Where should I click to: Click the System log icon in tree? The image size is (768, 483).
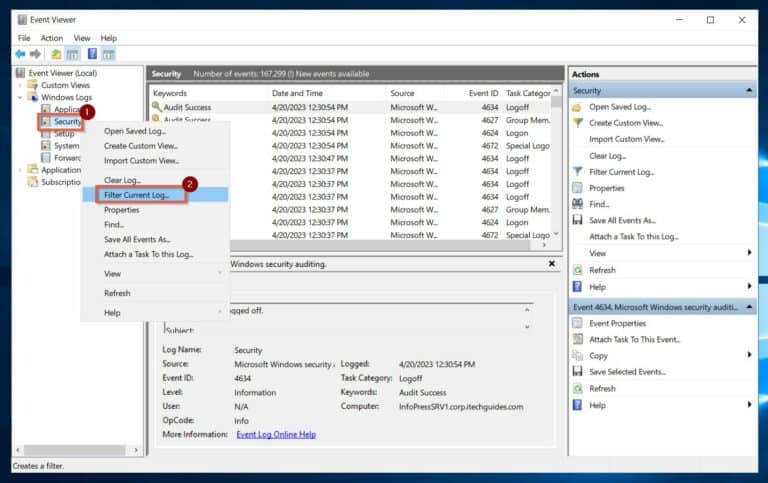46,145
